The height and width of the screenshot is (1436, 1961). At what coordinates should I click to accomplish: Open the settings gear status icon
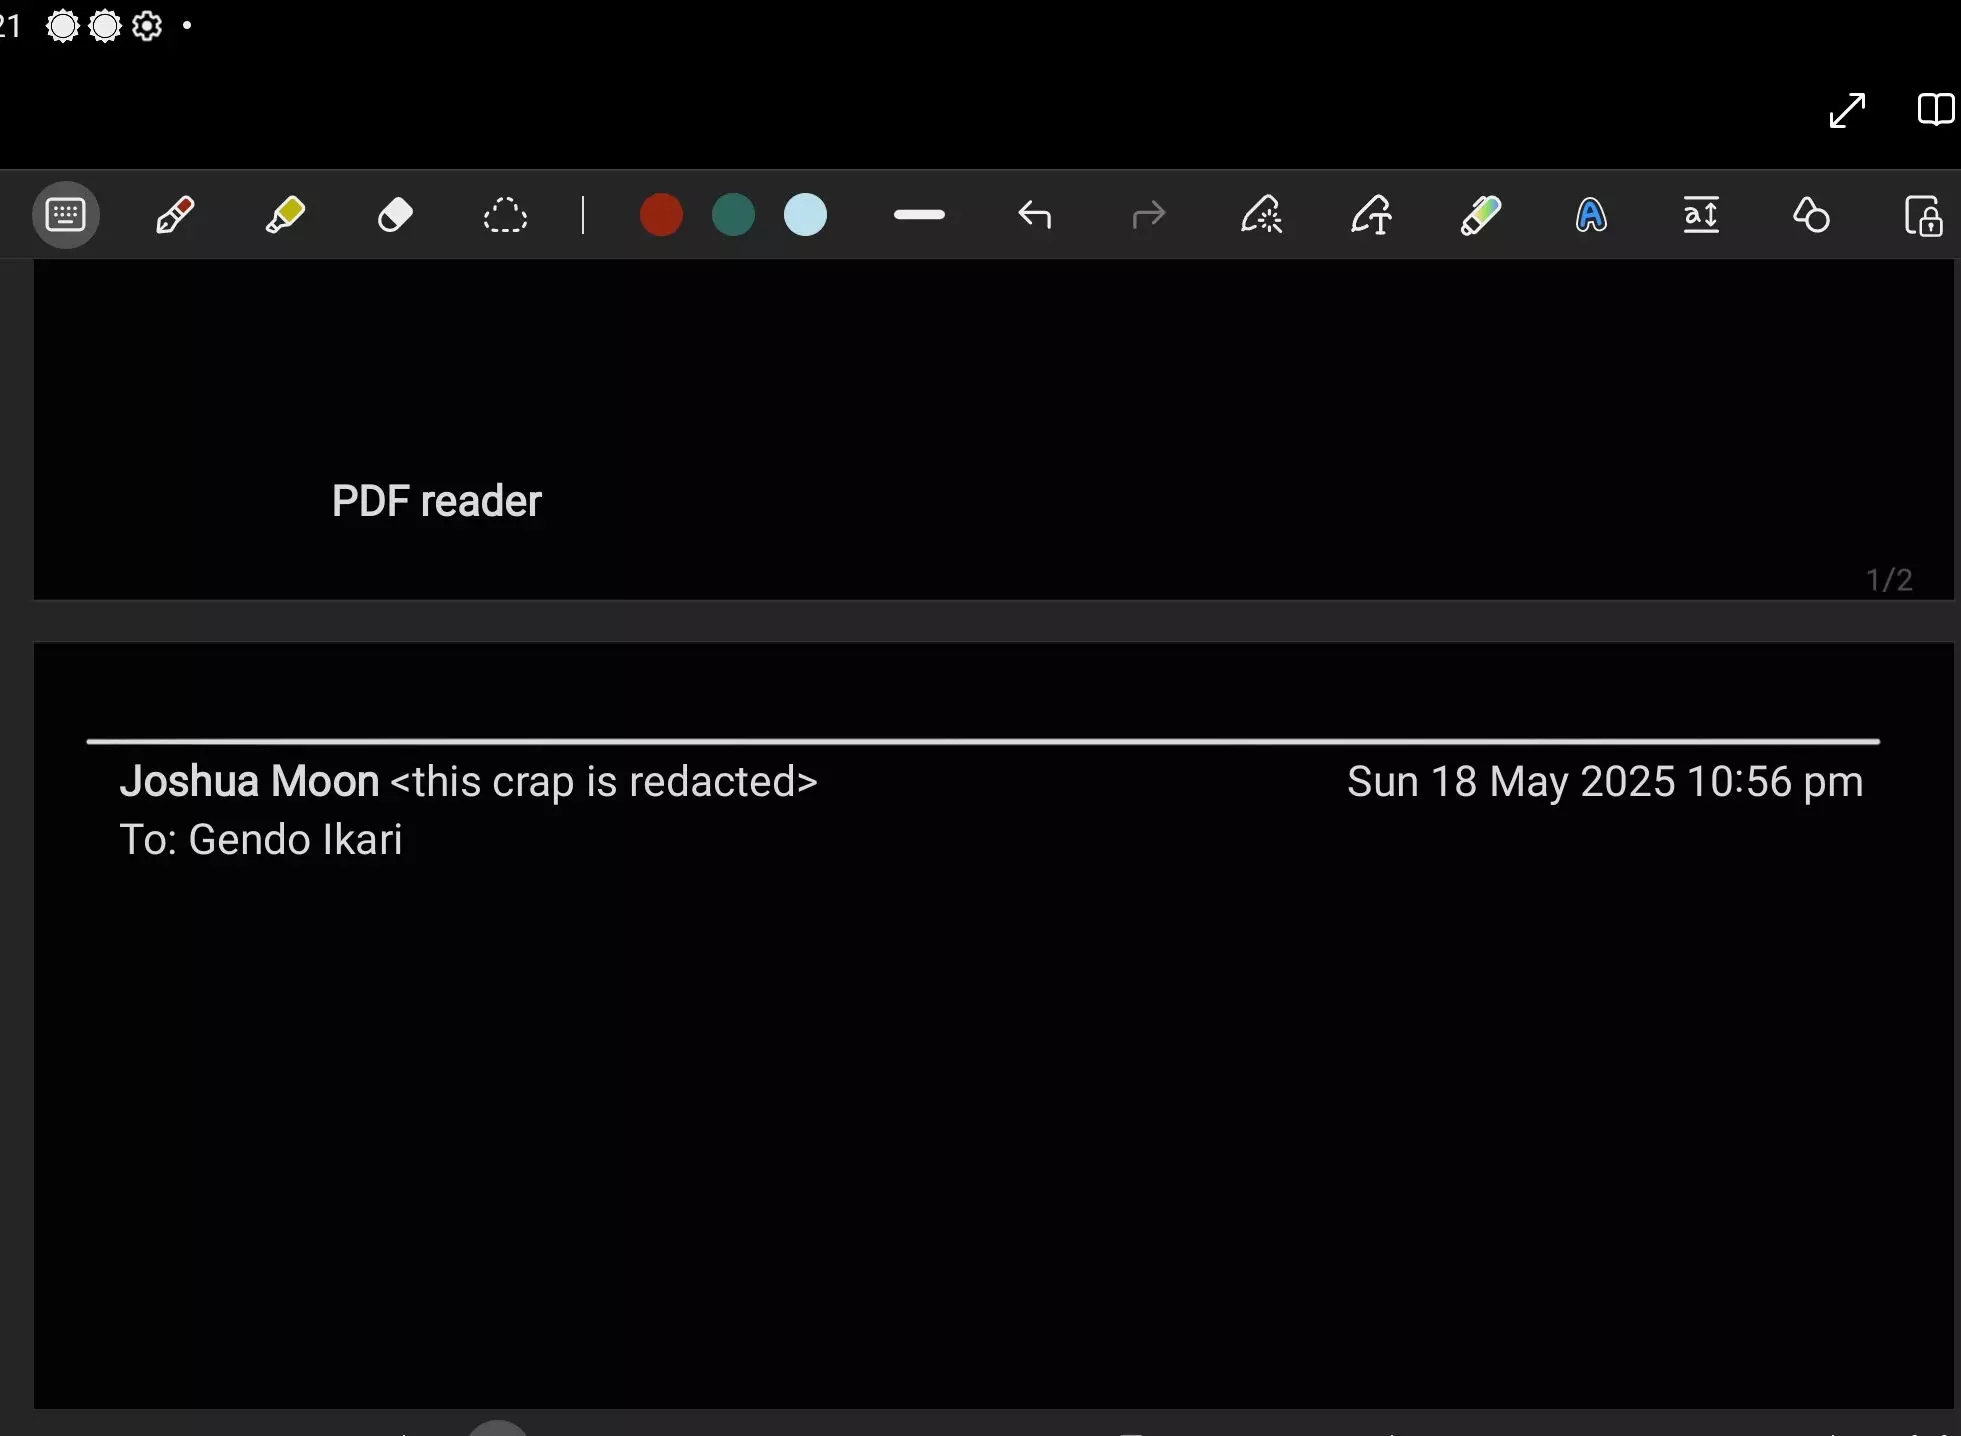[147, 26]
